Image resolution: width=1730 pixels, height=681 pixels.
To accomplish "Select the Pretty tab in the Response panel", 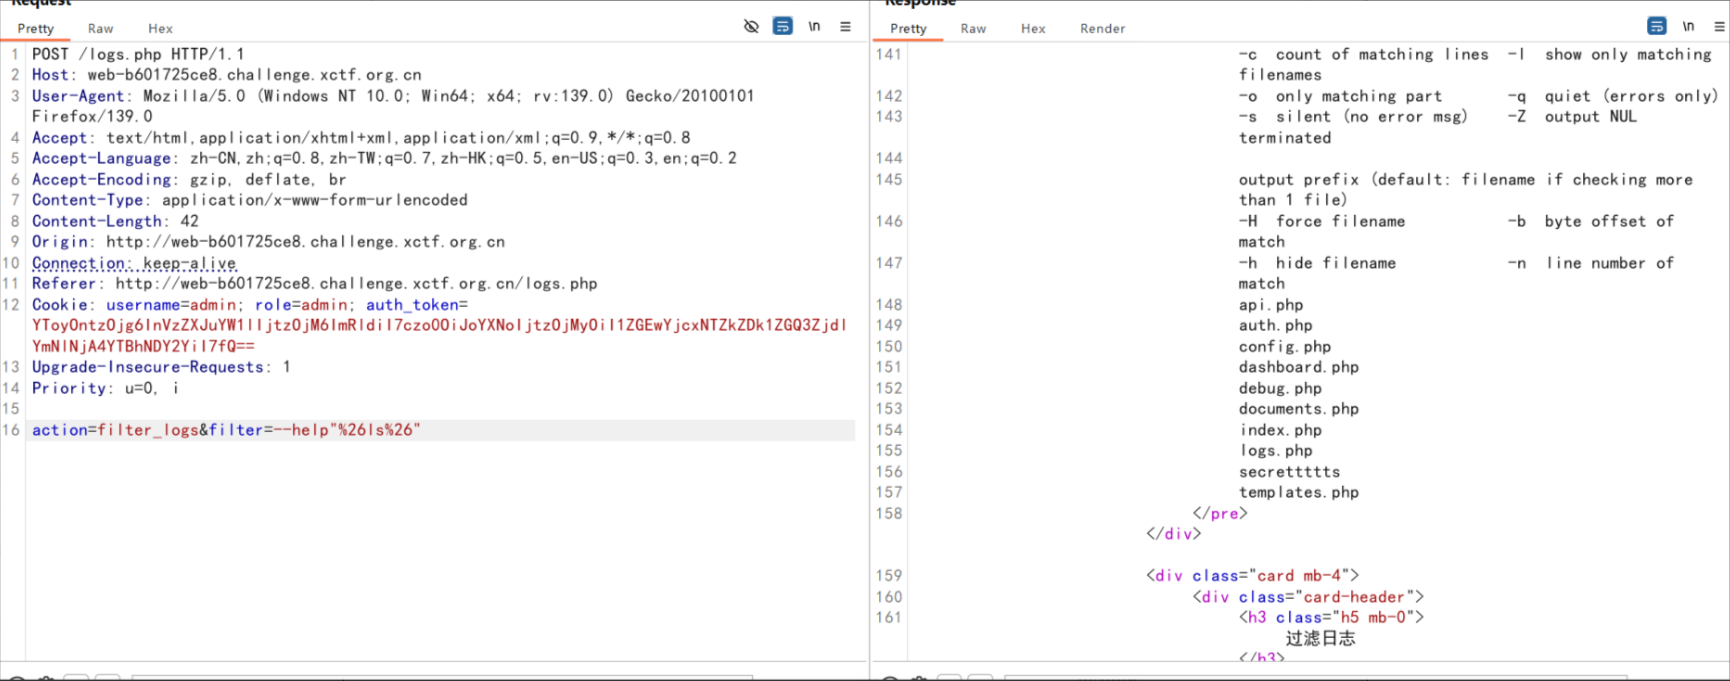I will [x=909, y=29].
